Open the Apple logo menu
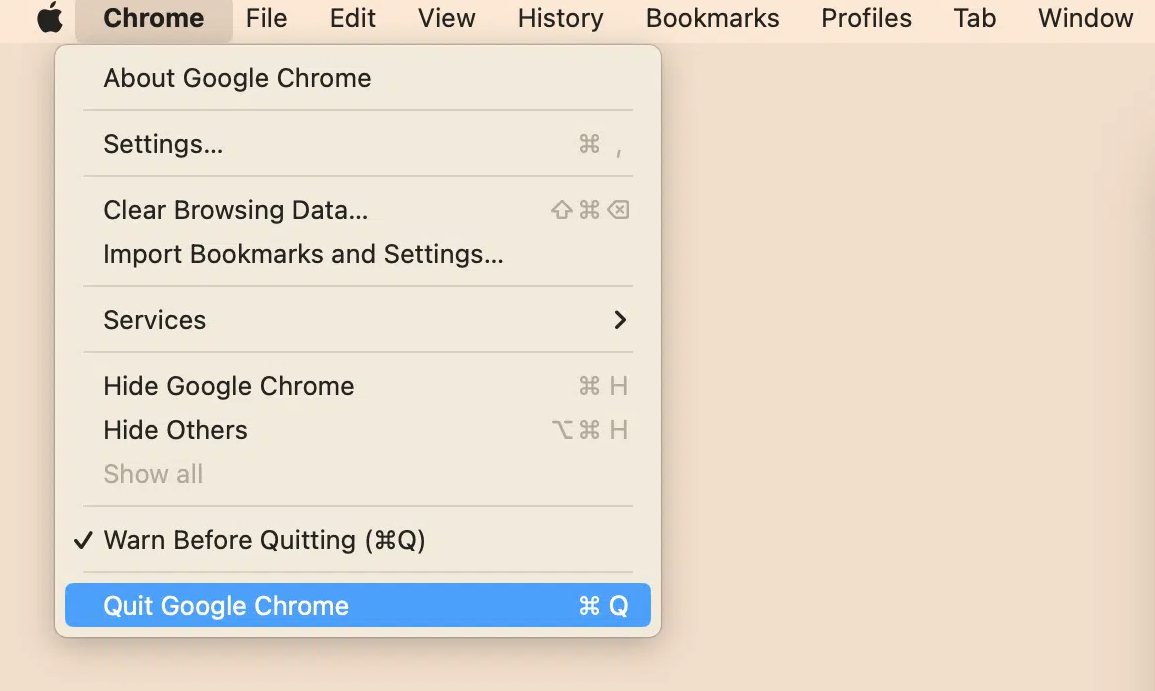 pyautogui.click(x=49, y=18)
